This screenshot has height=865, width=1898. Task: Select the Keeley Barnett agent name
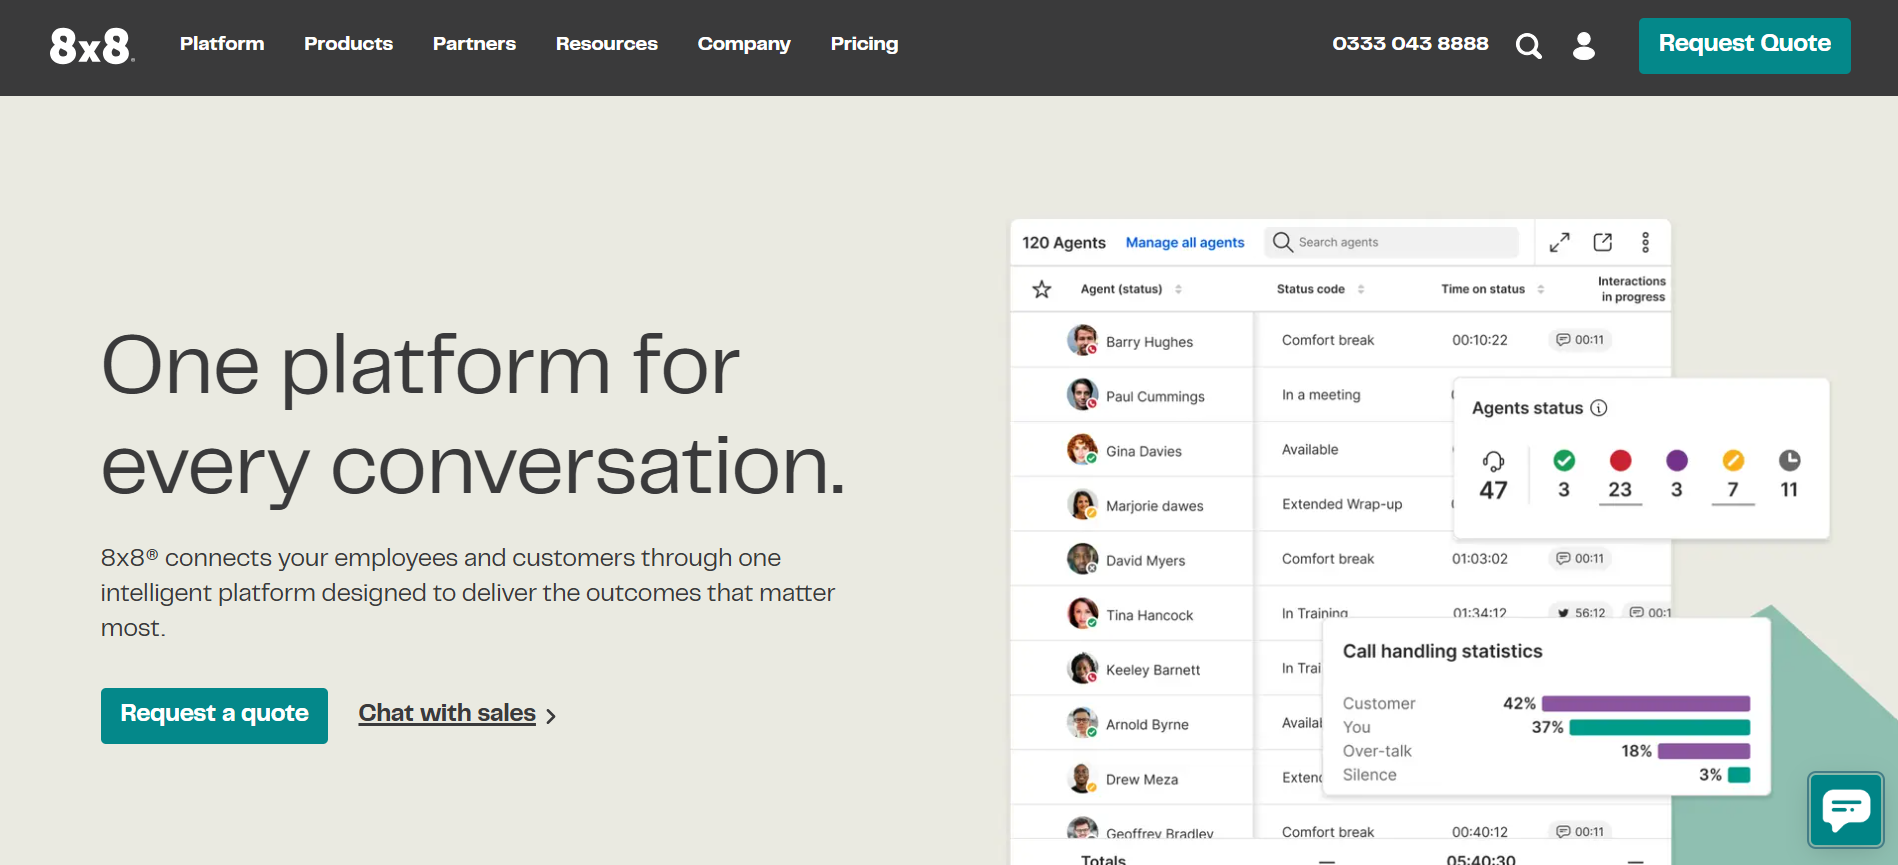[1153, 670]
